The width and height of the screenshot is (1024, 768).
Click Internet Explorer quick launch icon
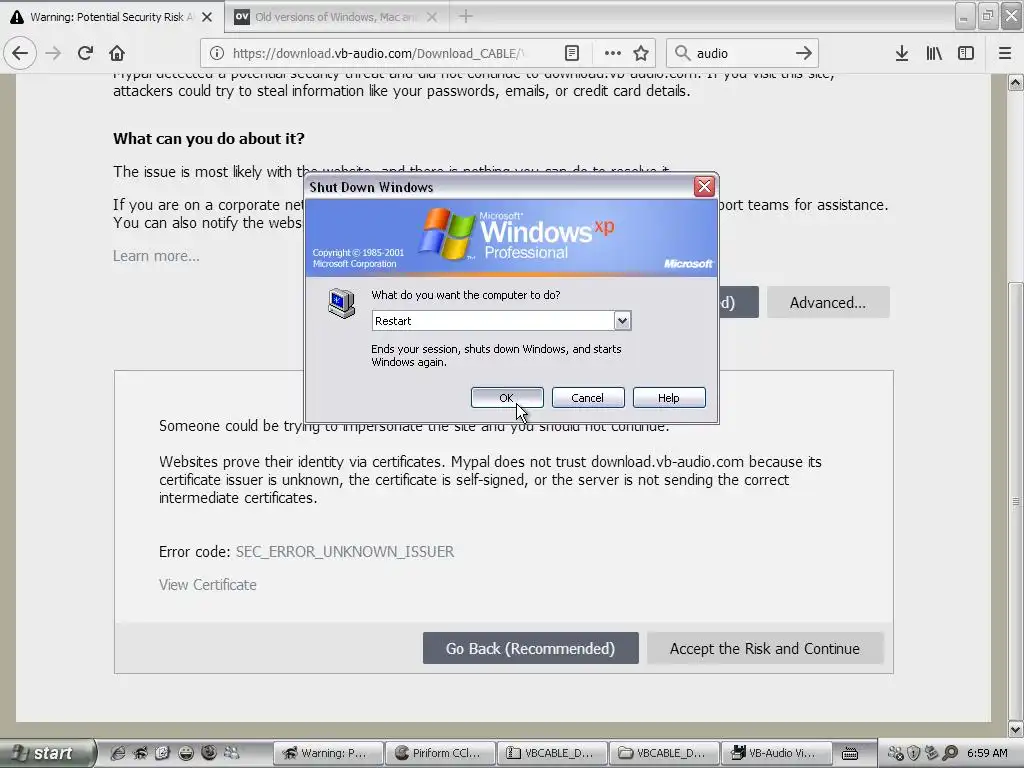click(x=118, y=753)
